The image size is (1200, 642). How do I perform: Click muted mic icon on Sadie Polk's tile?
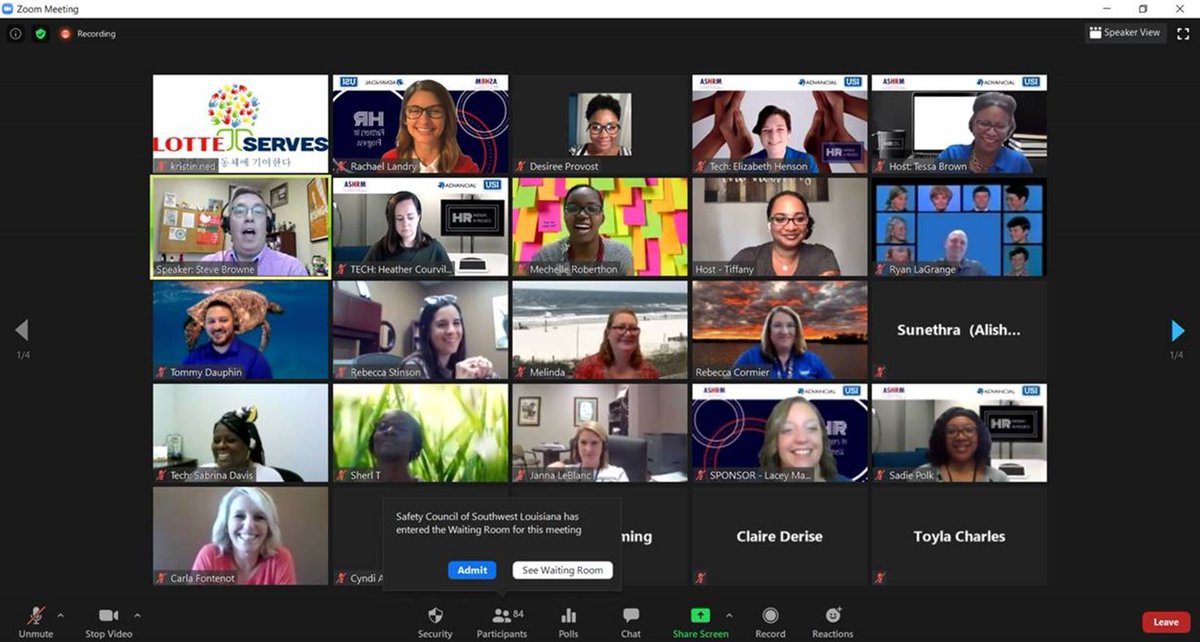tap(880, 475)
